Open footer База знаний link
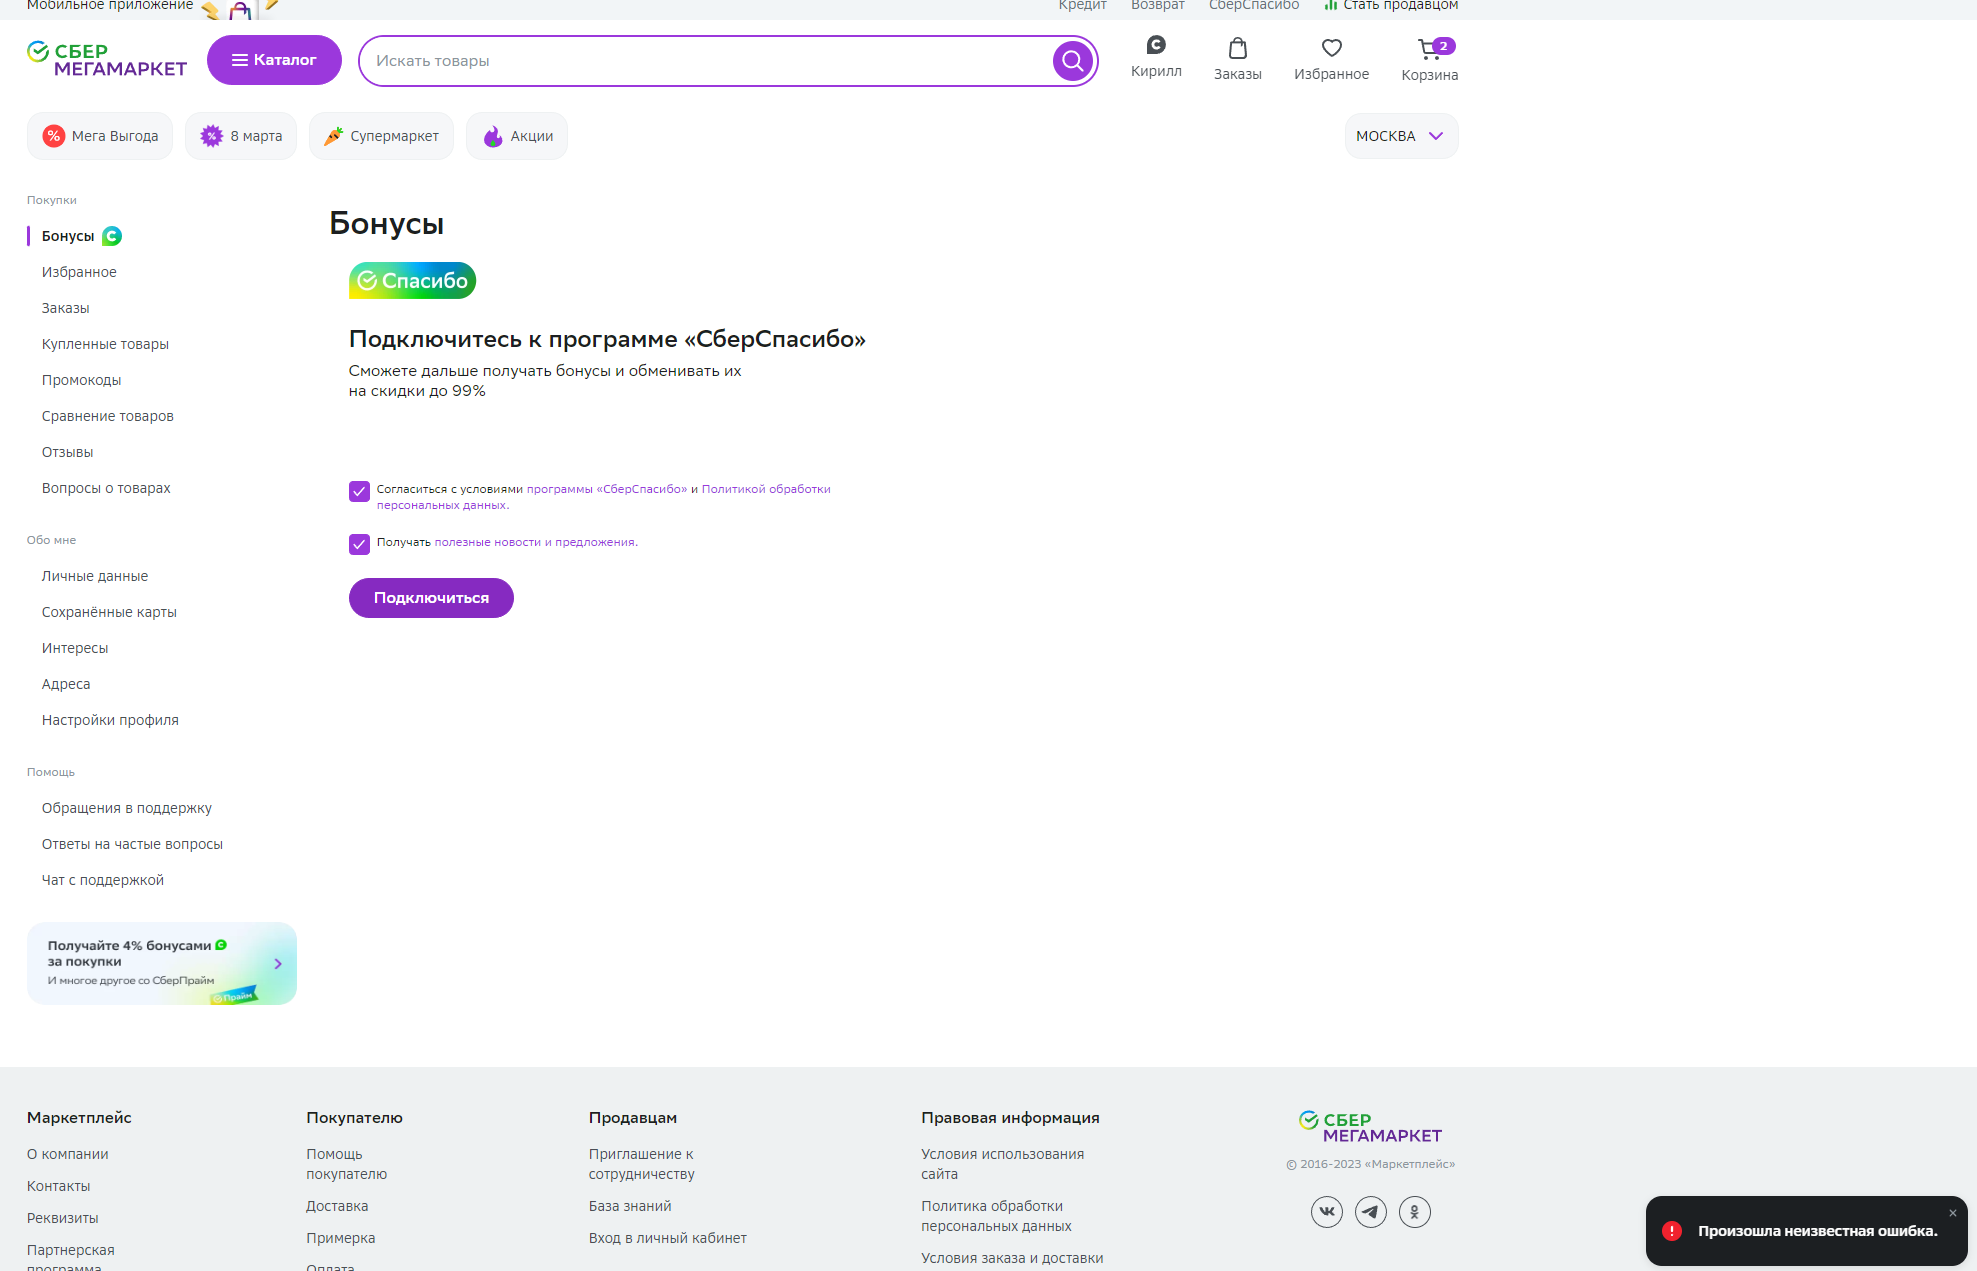 630,1206
